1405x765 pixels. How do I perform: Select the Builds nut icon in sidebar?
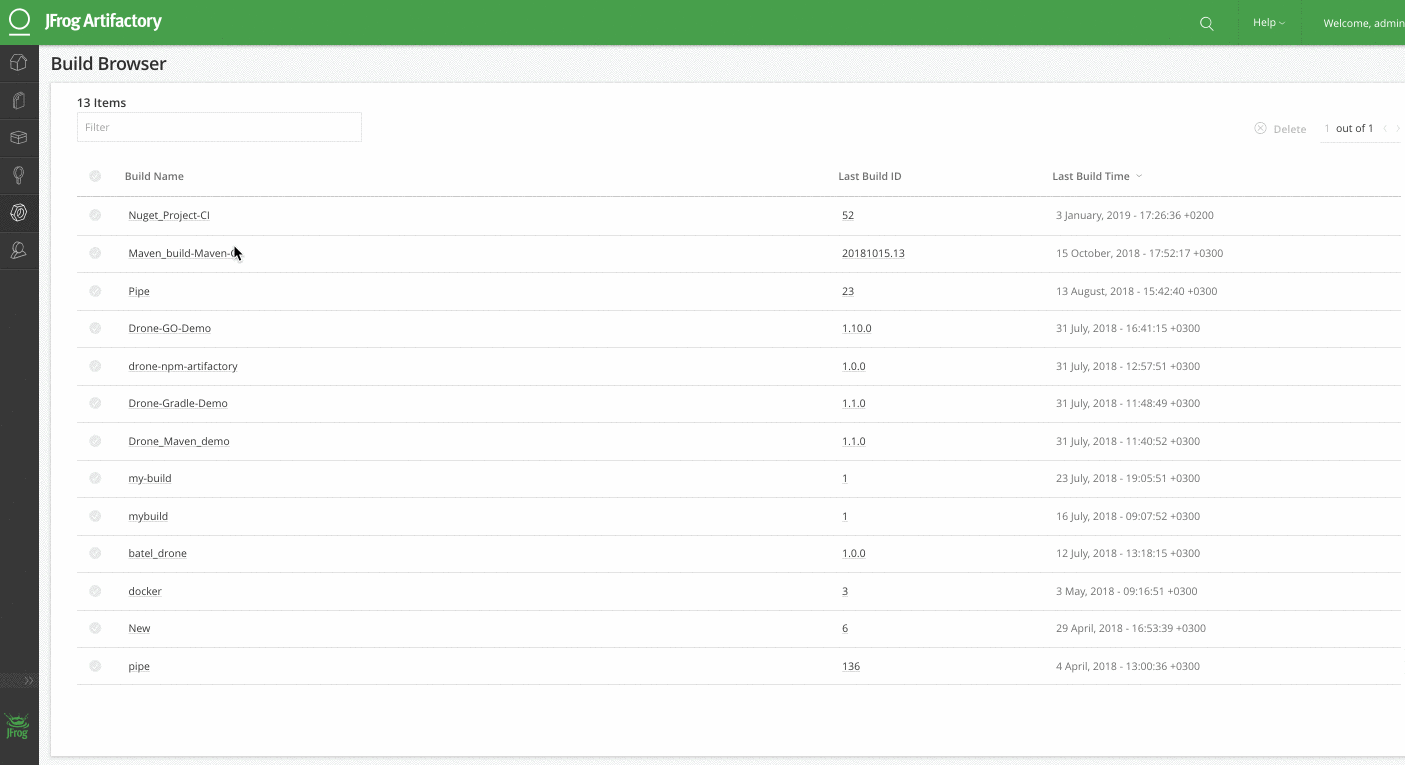(18, 213)
